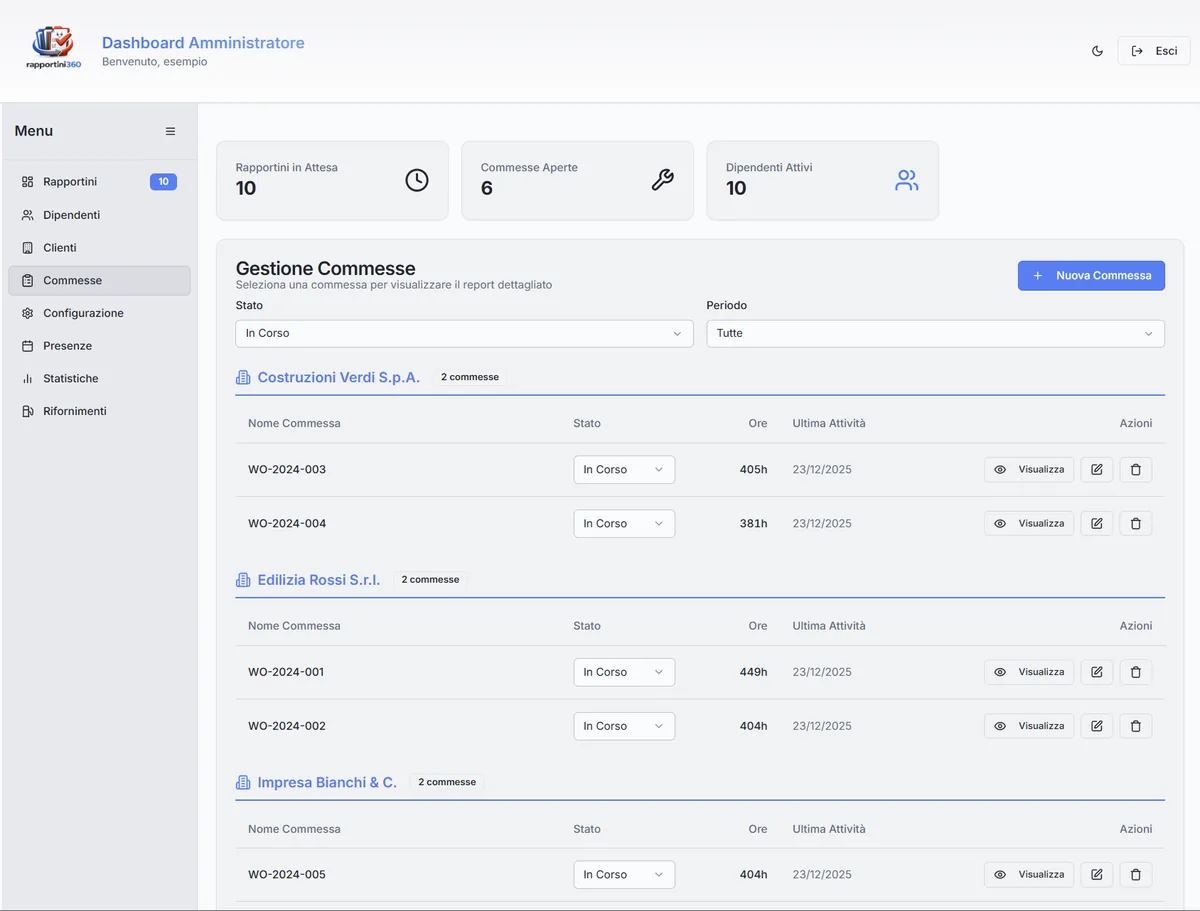Viewport: 1200px width, 911px height.
Task: Click the Ore column header under Costruzioni Verdi
Action: pos(758,423)
